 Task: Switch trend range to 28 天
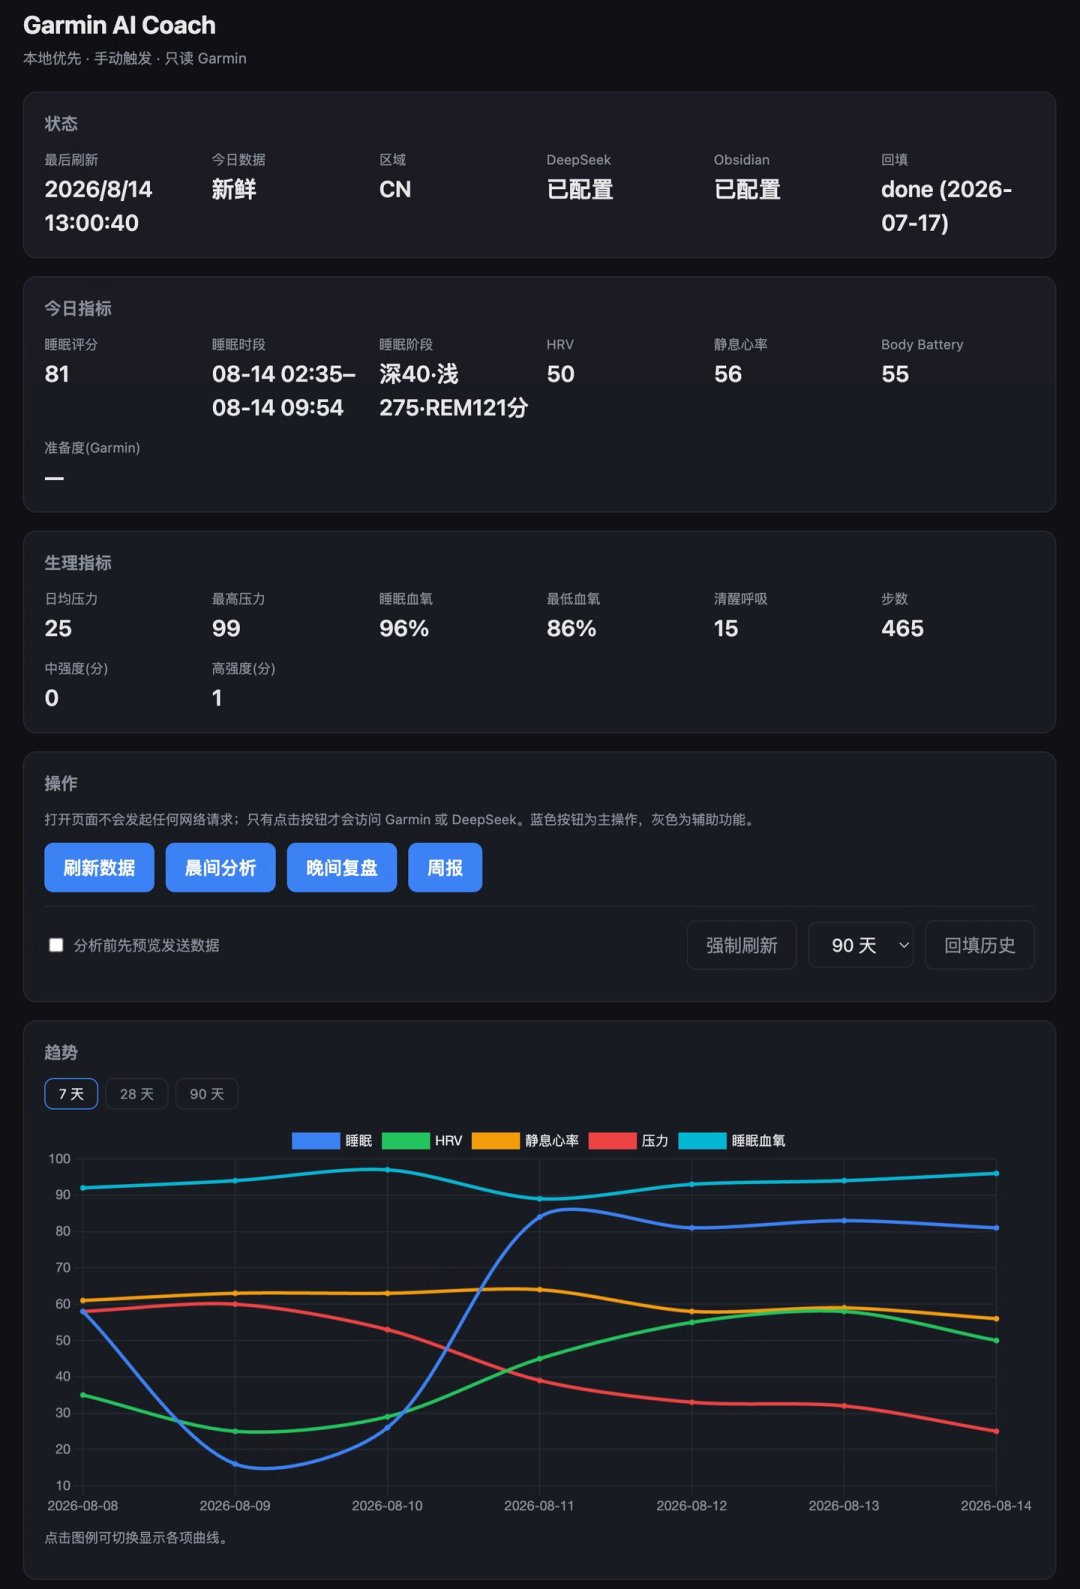pos(137,1094)
